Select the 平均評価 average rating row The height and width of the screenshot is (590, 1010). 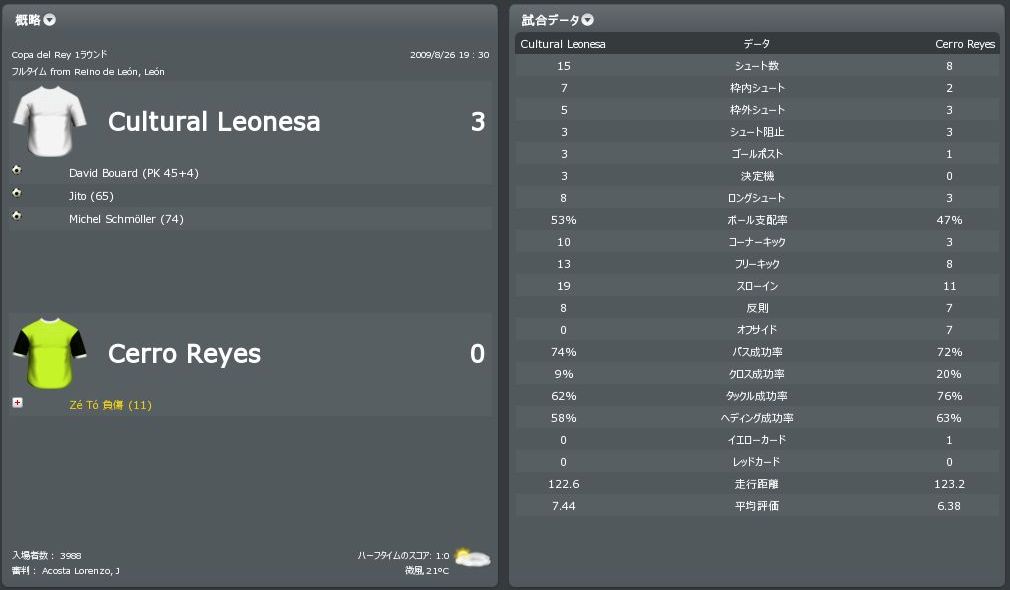[x=756, y=506]
